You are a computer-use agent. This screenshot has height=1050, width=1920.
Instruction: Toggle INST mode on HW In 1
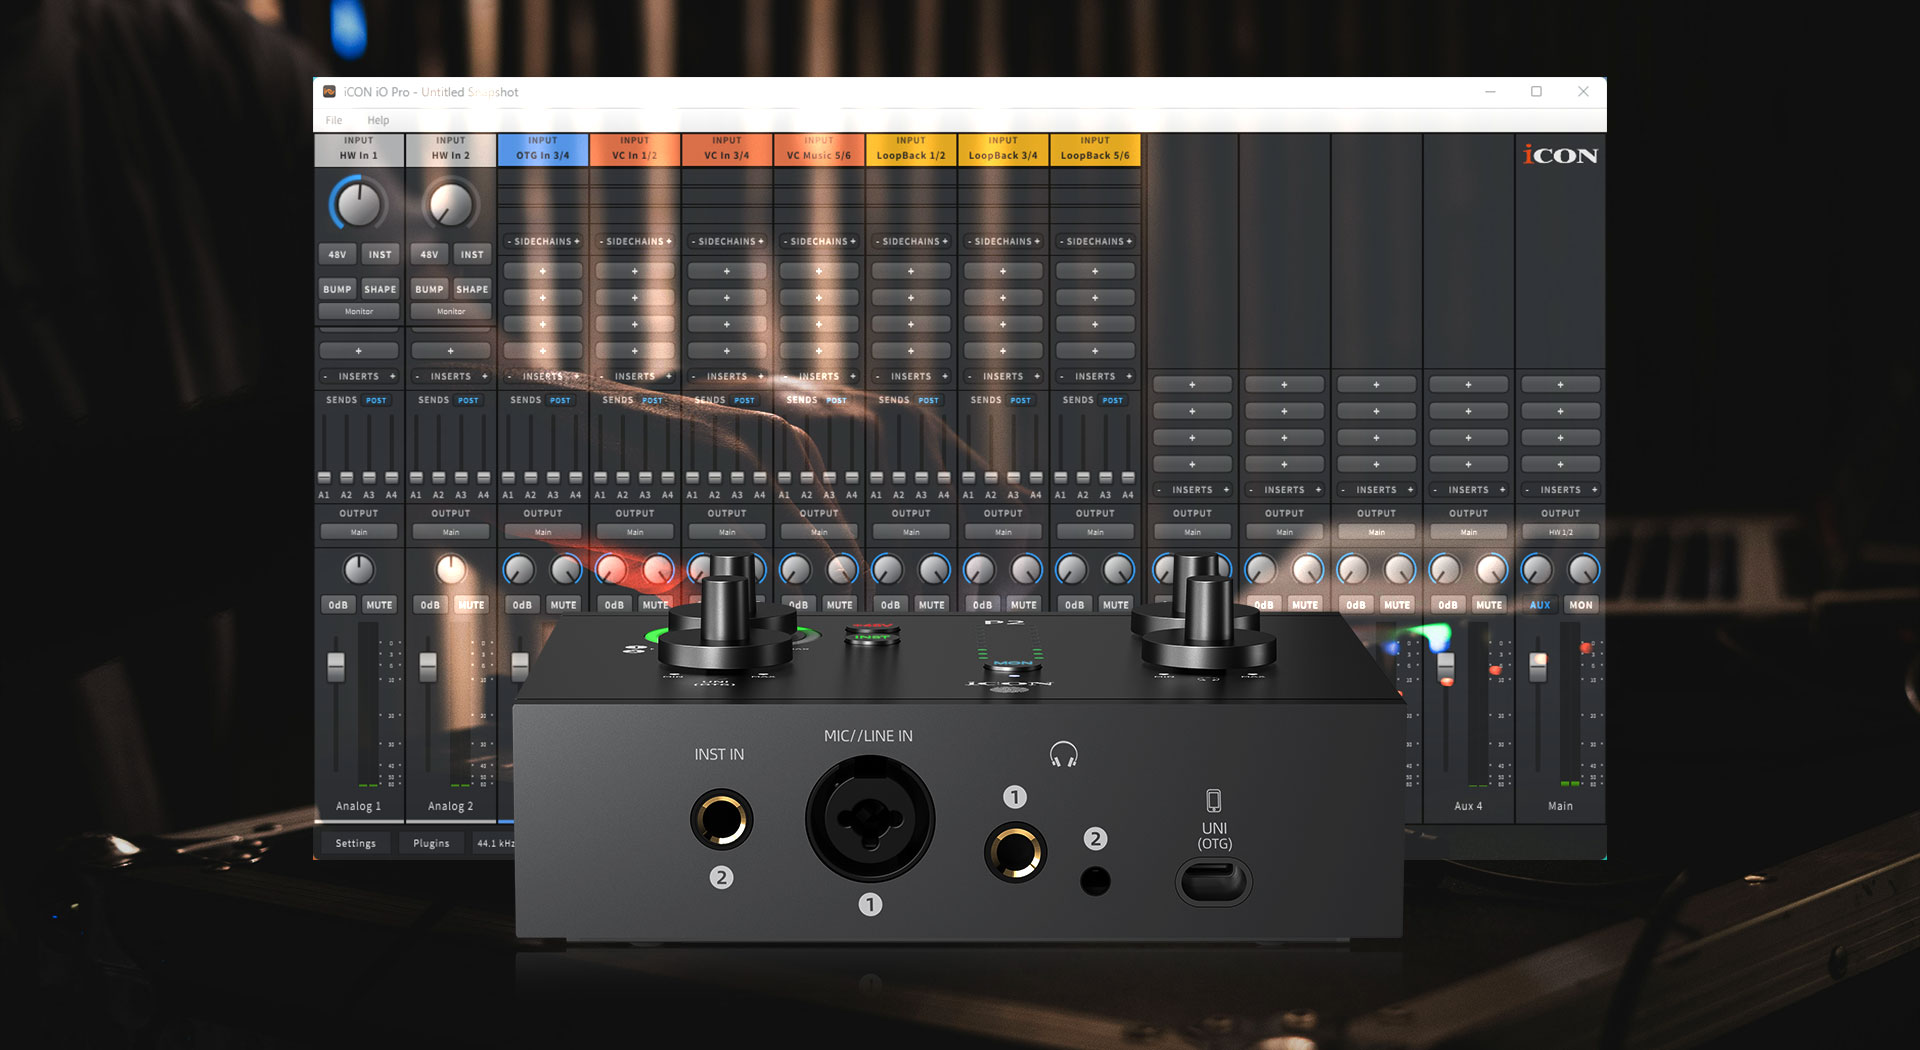point(380,254)
